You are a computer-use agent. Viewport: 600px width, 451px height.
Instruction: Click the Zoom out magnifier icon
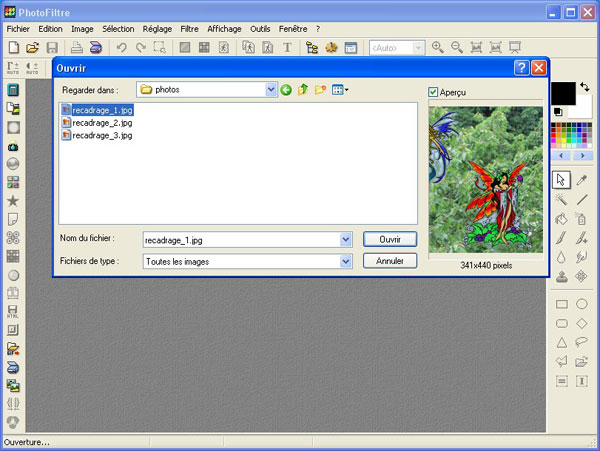(x=457, y=47)
